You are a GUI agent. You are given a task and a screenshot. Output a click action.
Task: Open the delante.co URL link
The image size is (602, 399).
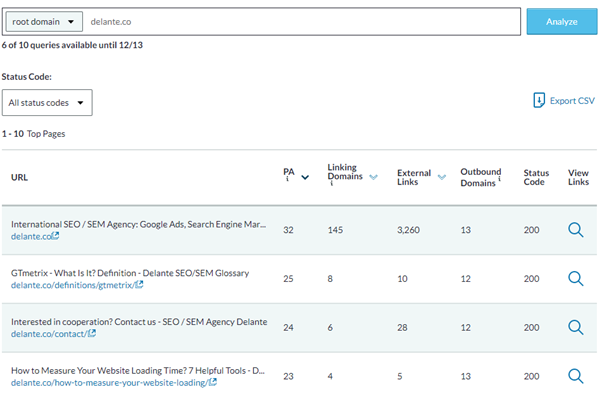tap(31, 236)
